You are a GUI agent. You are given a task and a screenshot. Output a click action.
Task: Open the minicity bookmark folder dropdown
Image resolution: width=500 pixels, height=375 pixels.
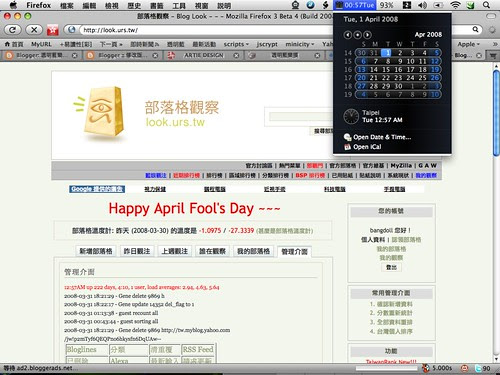pos(299,44)
